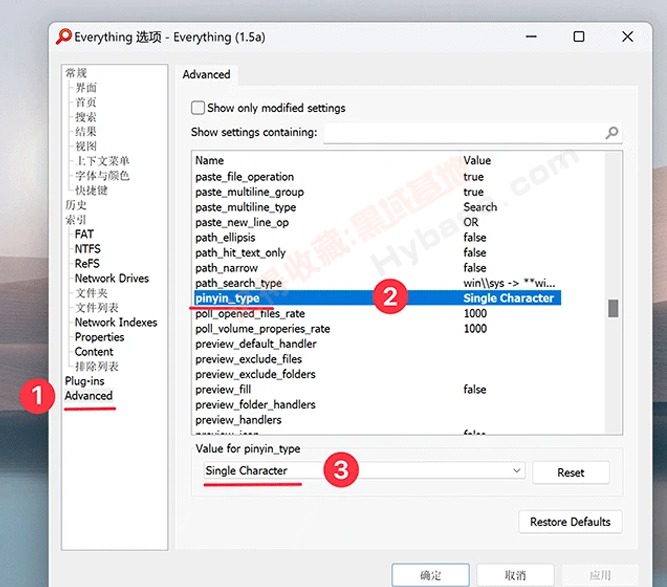Select the preview_exclude_files setting row
Image resolution: width=667 pixels, height=587 pixels.
[378, 359]
